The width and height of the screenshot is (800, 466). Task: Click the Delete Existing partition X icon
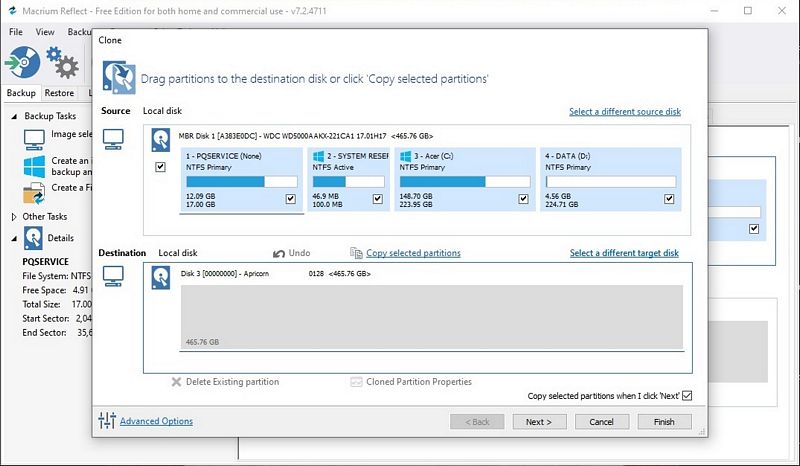tap(176, 382)
